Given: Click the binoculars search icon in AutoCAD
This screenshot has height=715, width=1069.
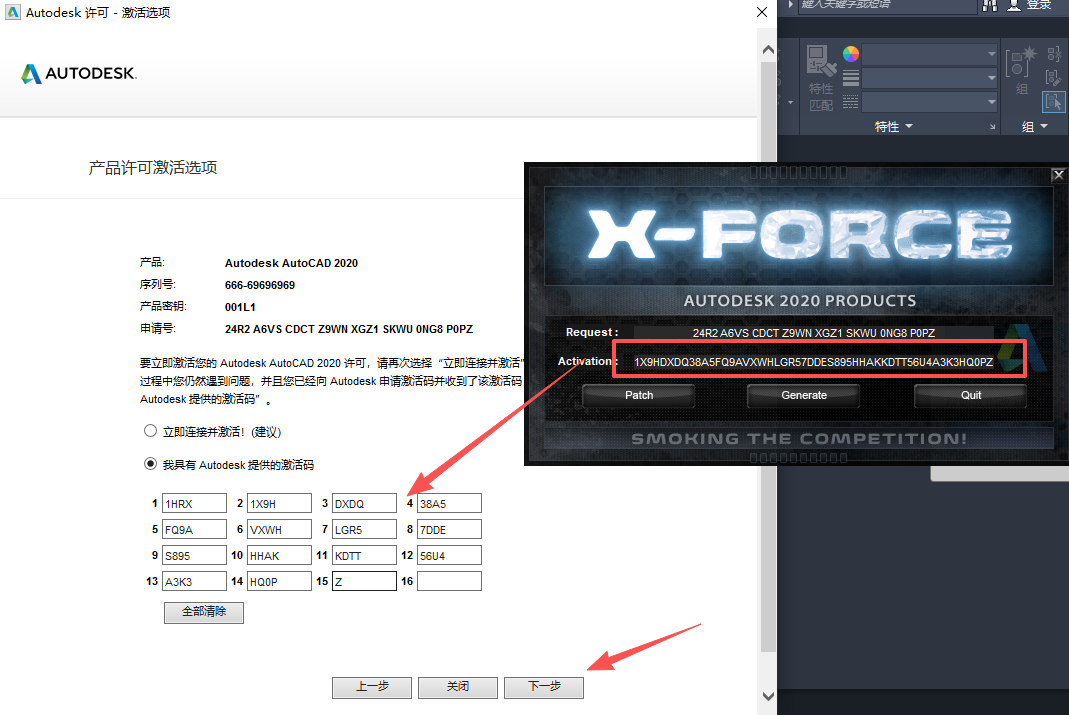Looking at the screenshot, I should 991,5.
